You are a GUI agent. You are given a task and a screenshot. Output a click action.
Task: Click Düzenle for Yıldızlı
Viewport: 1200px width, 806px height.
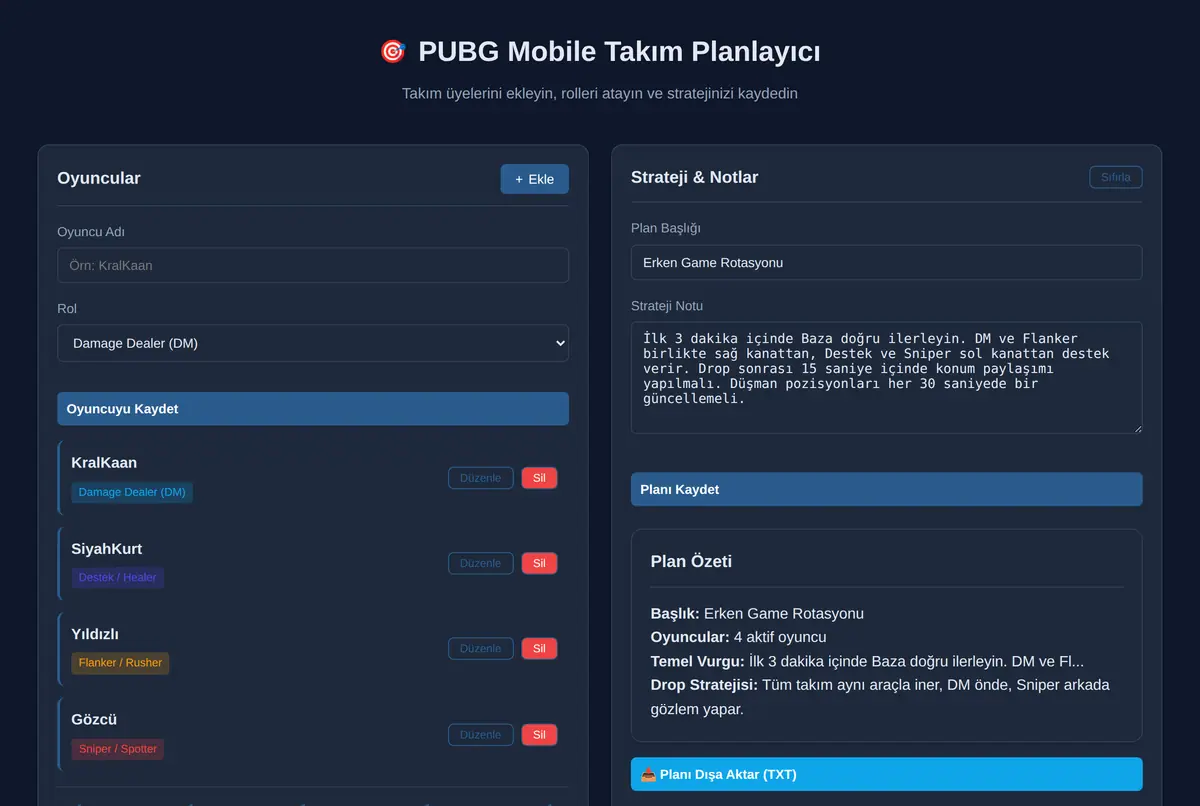[481, 649]
